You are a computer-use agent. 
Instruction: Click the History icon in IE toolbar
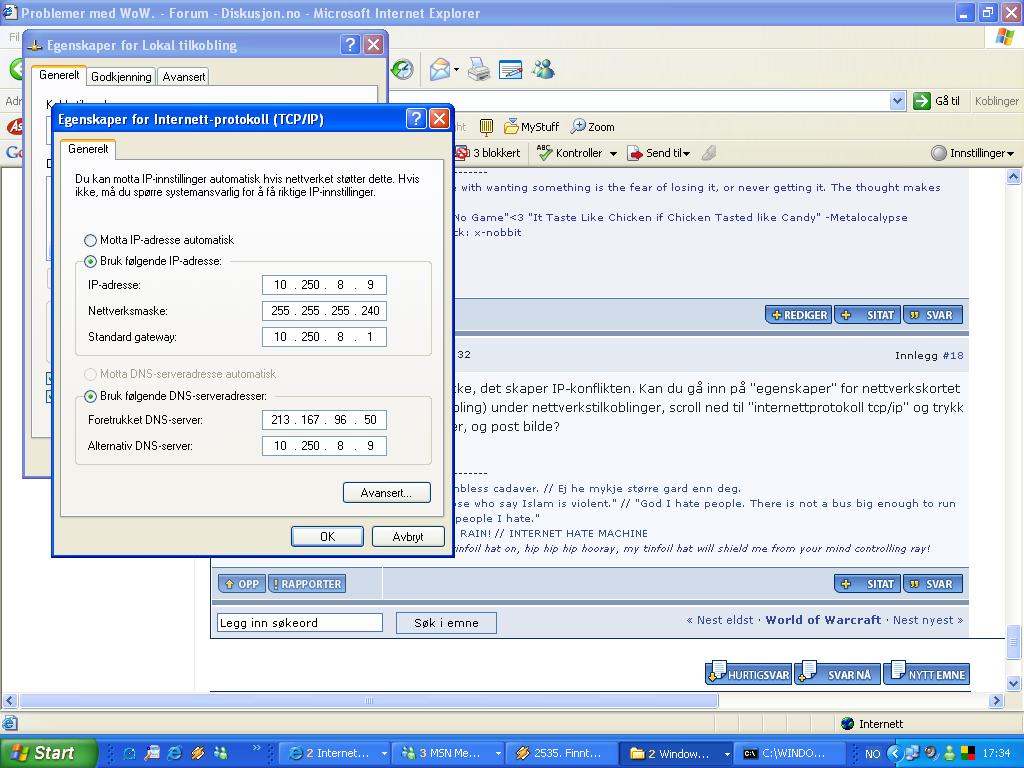[402, 69]
